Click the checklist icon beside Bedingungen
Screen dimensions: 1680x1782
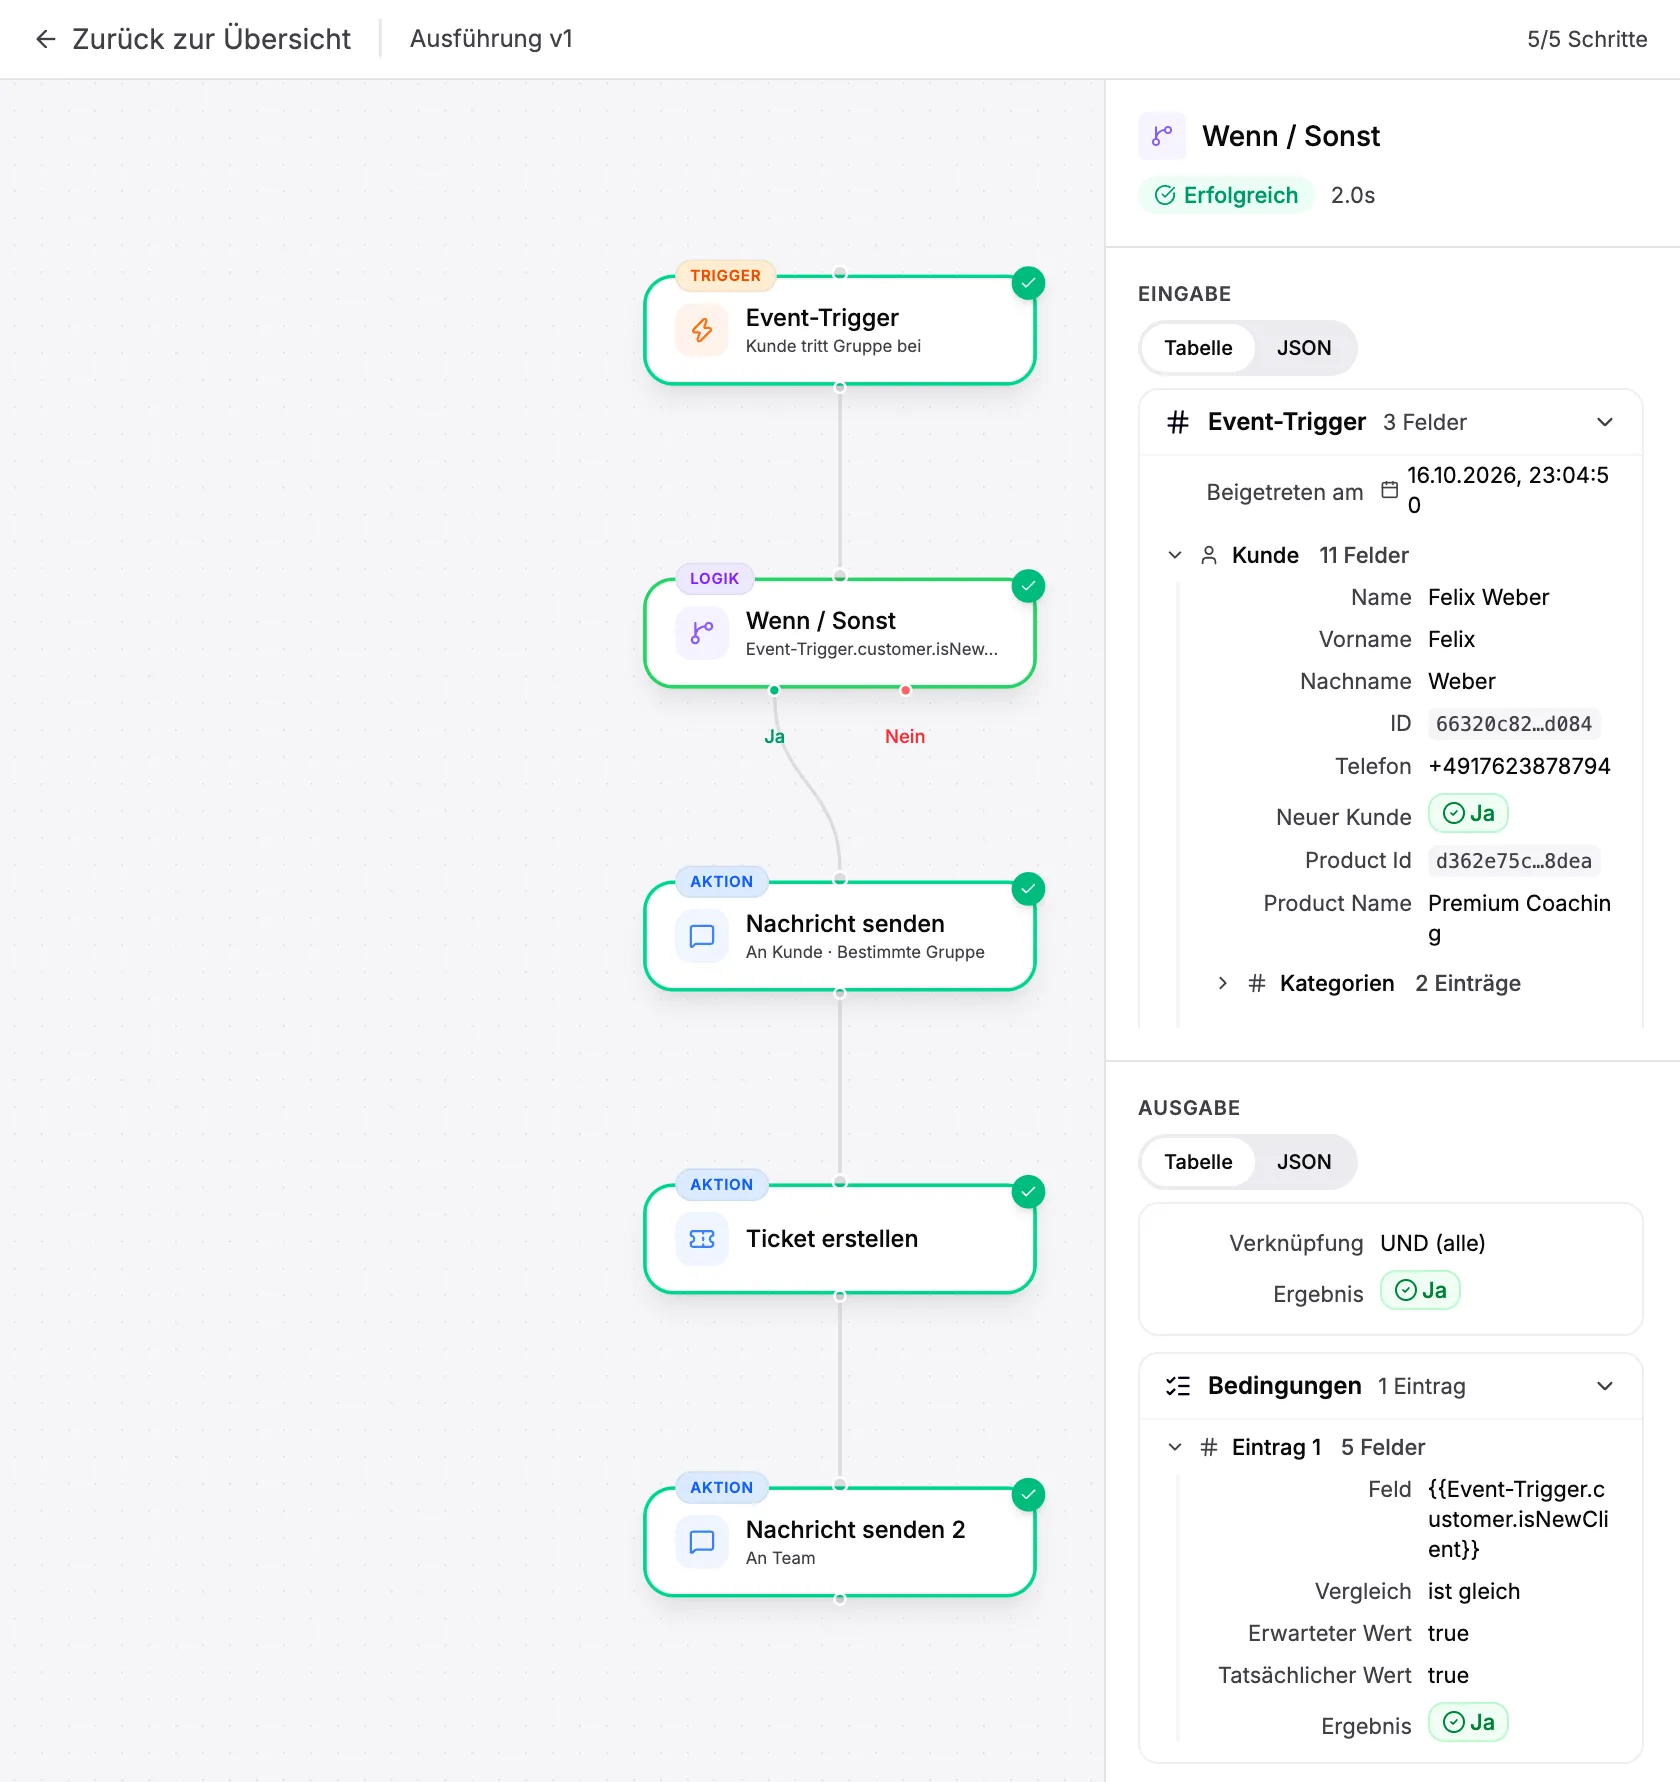(x=1178, y=1386)
